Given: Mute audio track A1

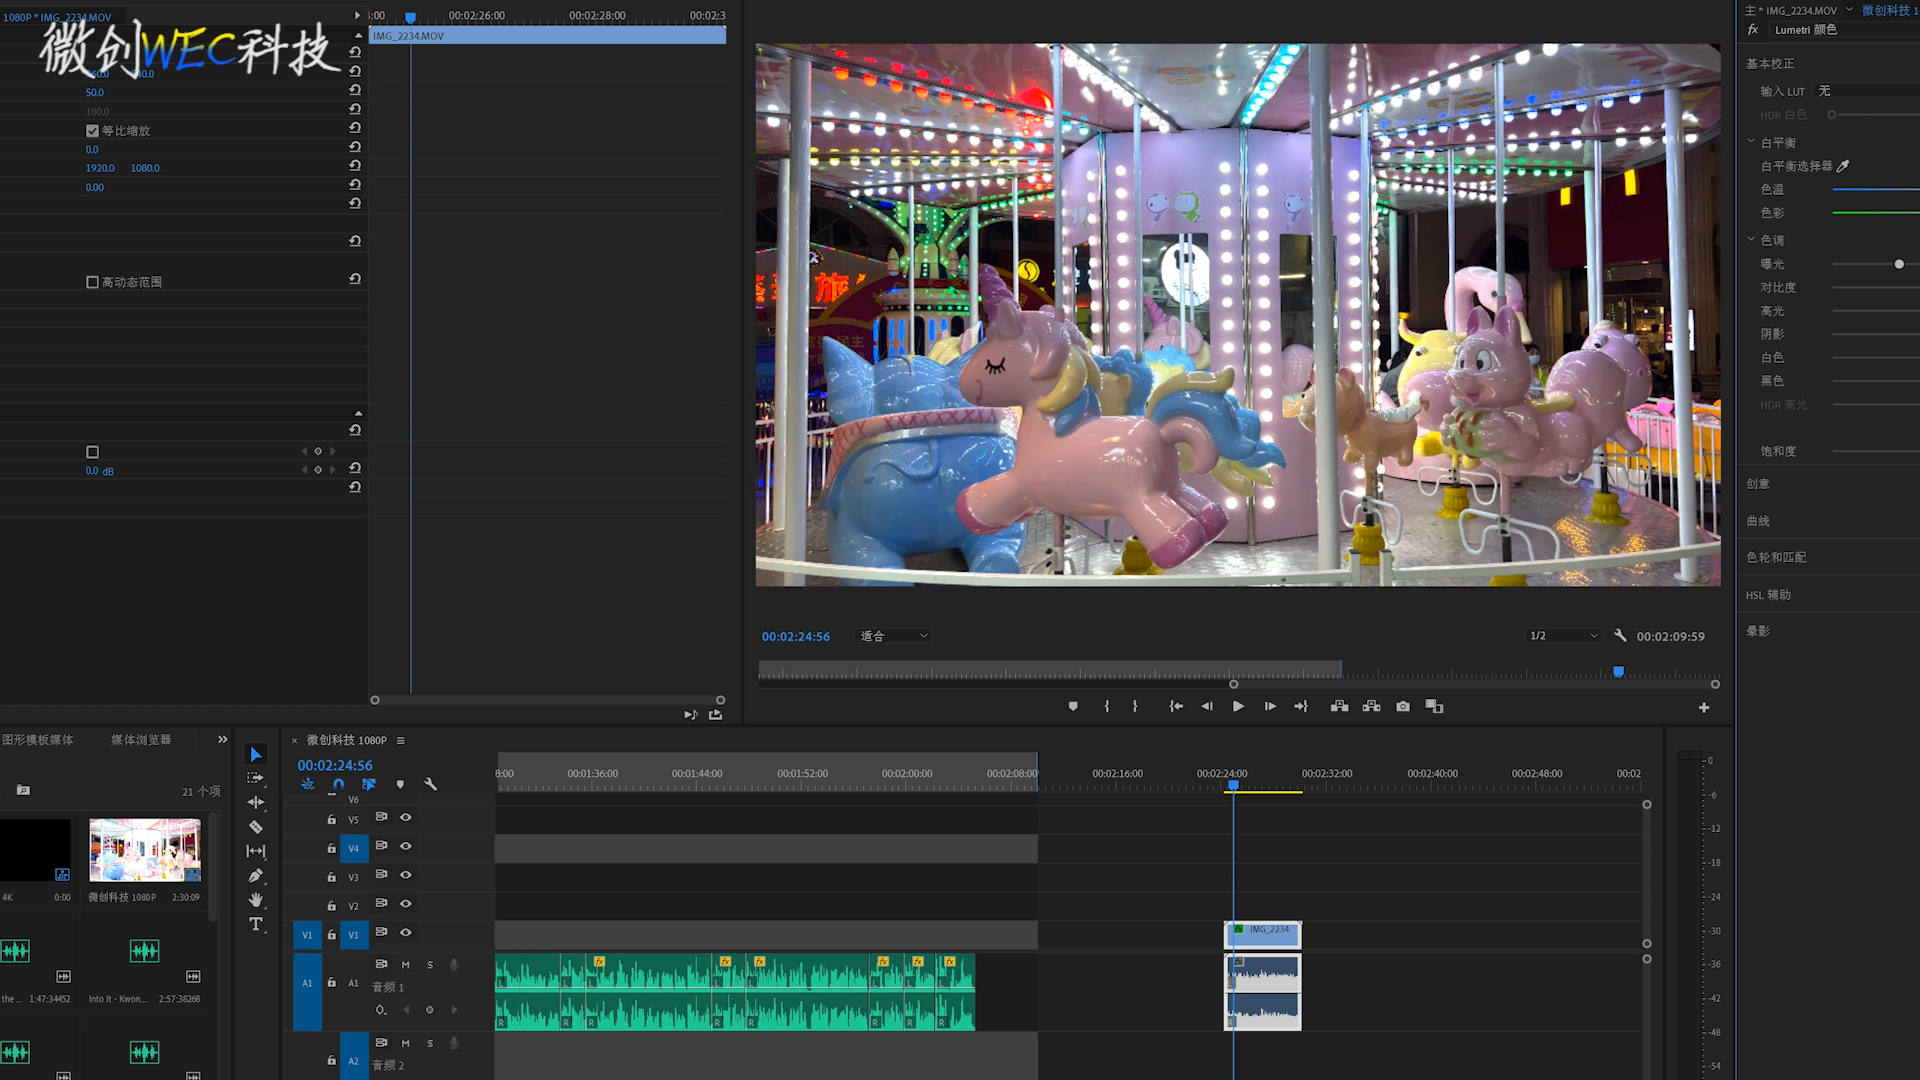Looking at the screenshot, I should click(x=406, y=965).
